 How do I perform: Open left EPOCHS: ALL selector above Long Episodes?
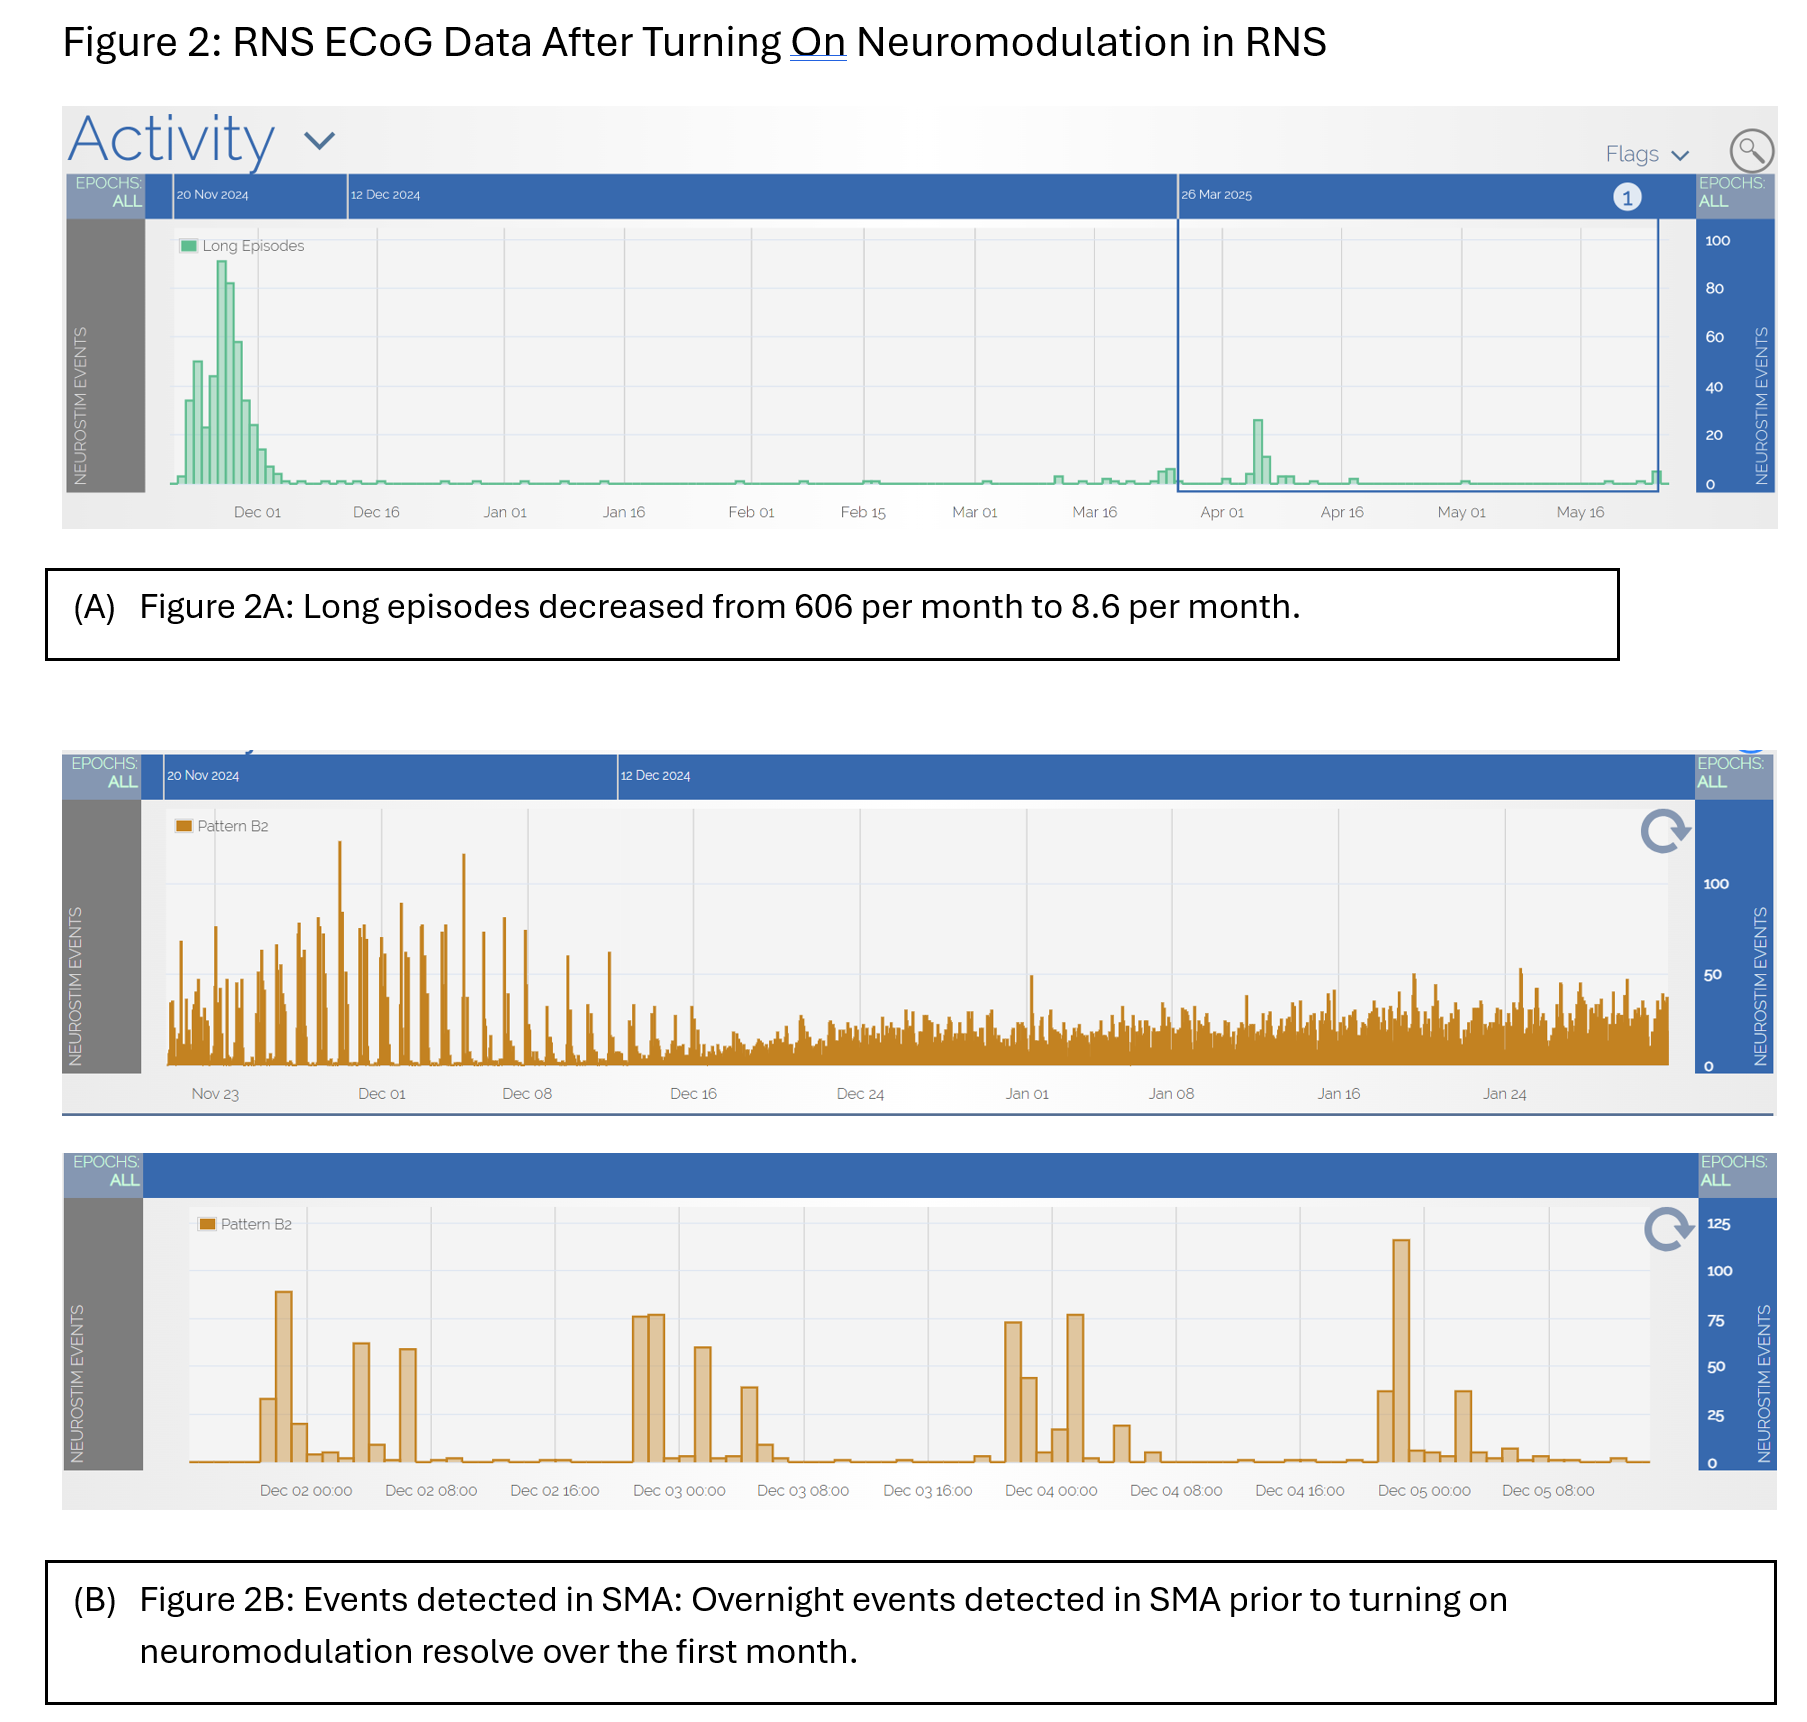[107, 192]
